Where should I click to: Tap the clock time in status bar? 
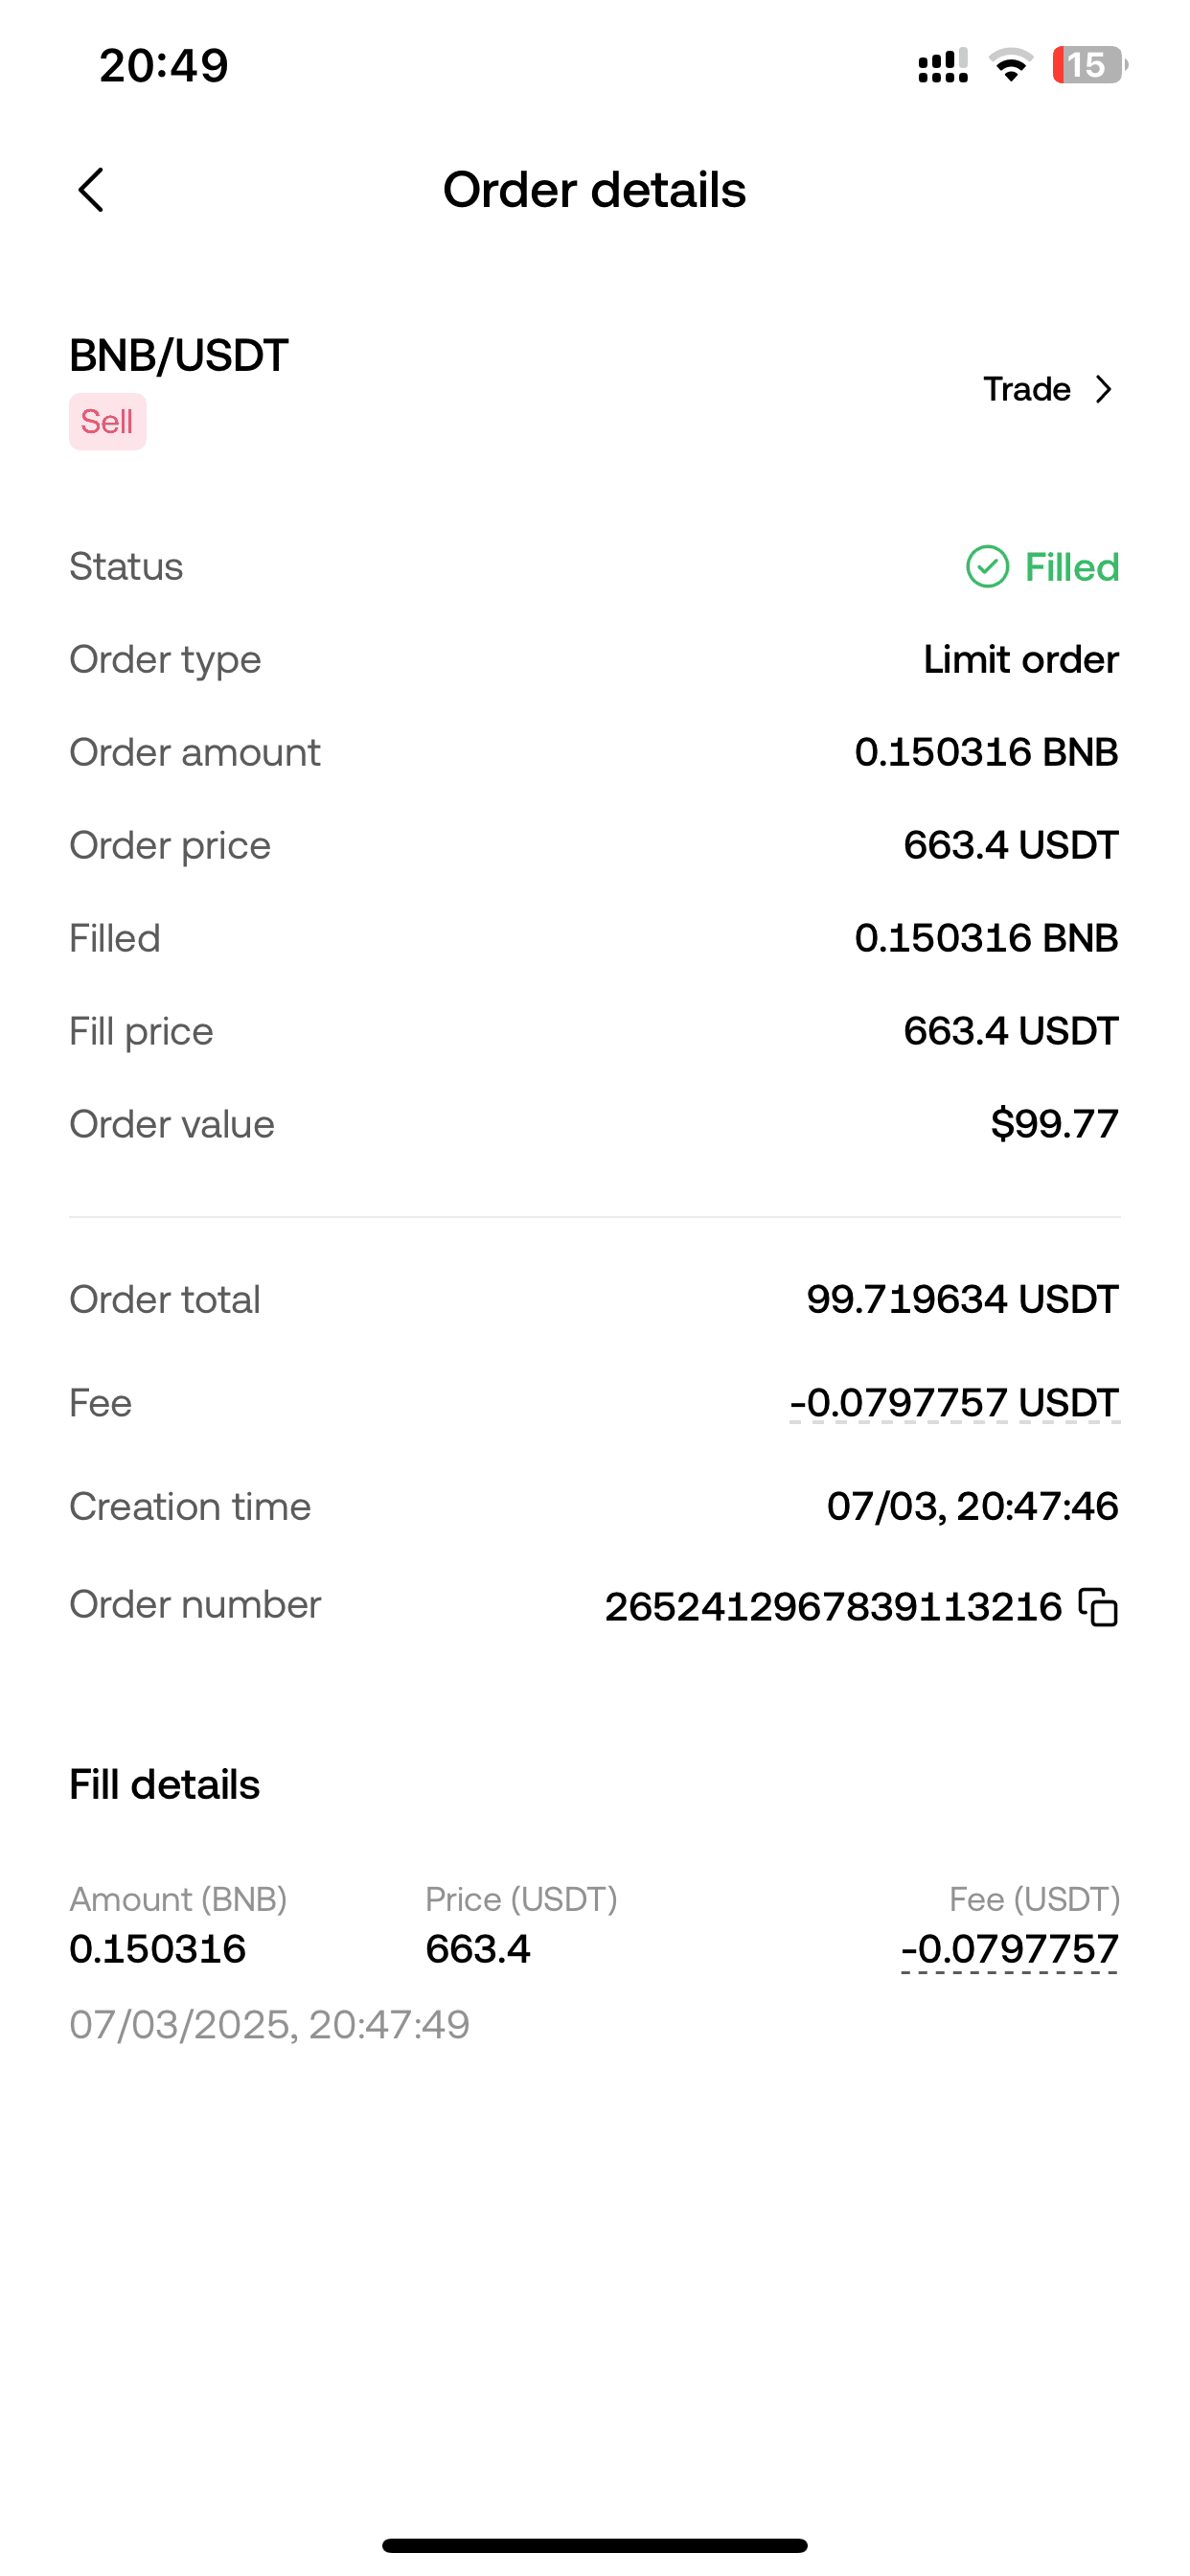click(x=164, y=66)
